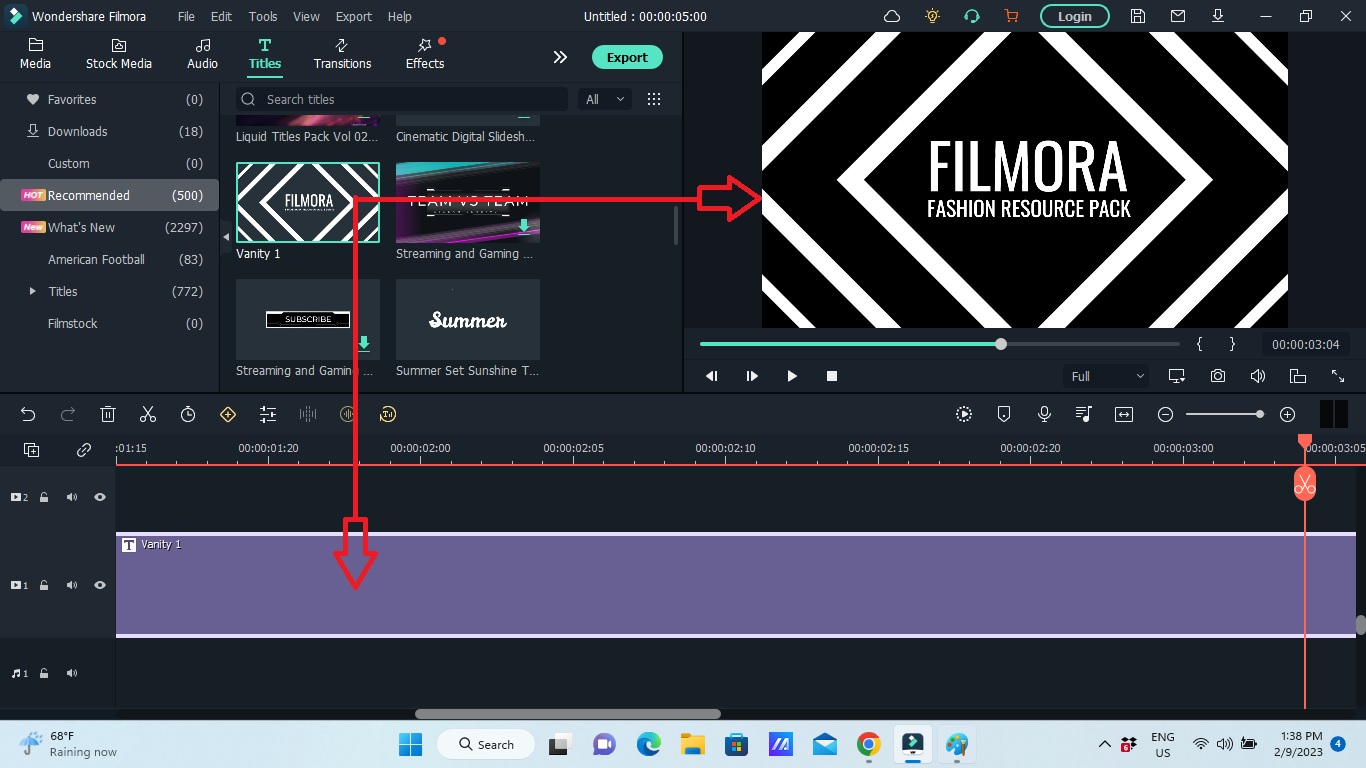
Task: Open the audio mixer icon
Action: 1084,414
